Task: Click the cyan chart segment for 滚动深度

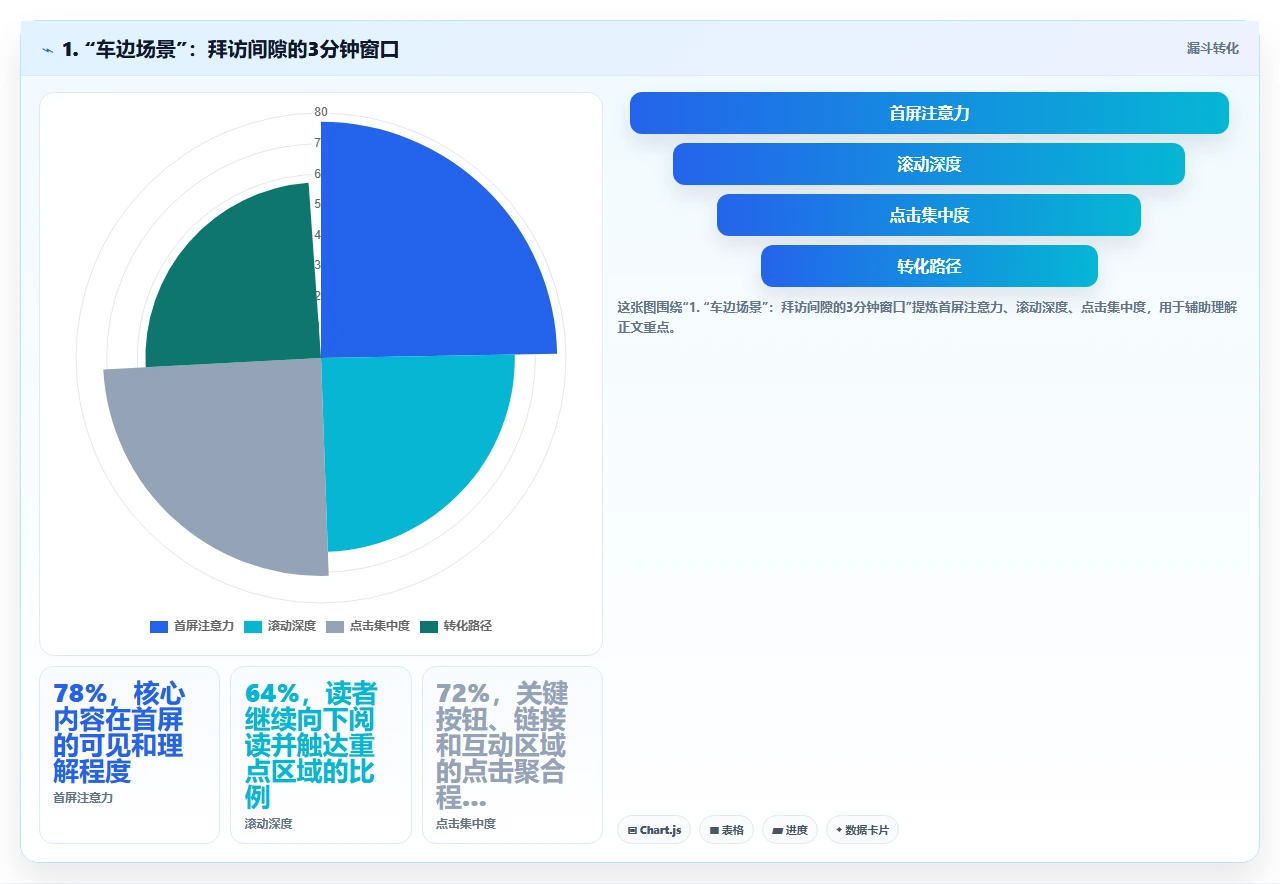Action: point(405,440)
